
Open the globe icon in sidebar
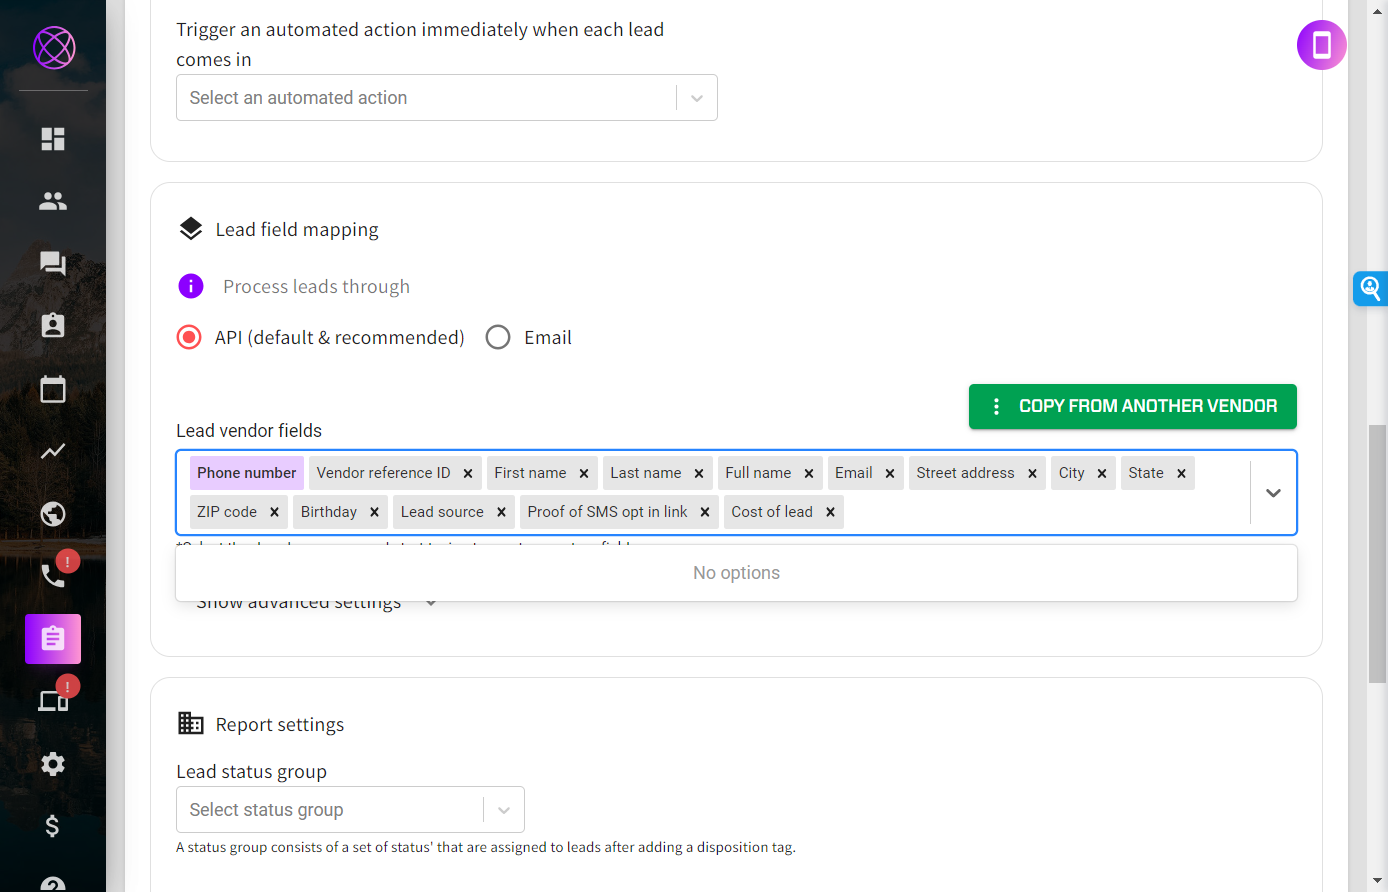click(53, 514)
